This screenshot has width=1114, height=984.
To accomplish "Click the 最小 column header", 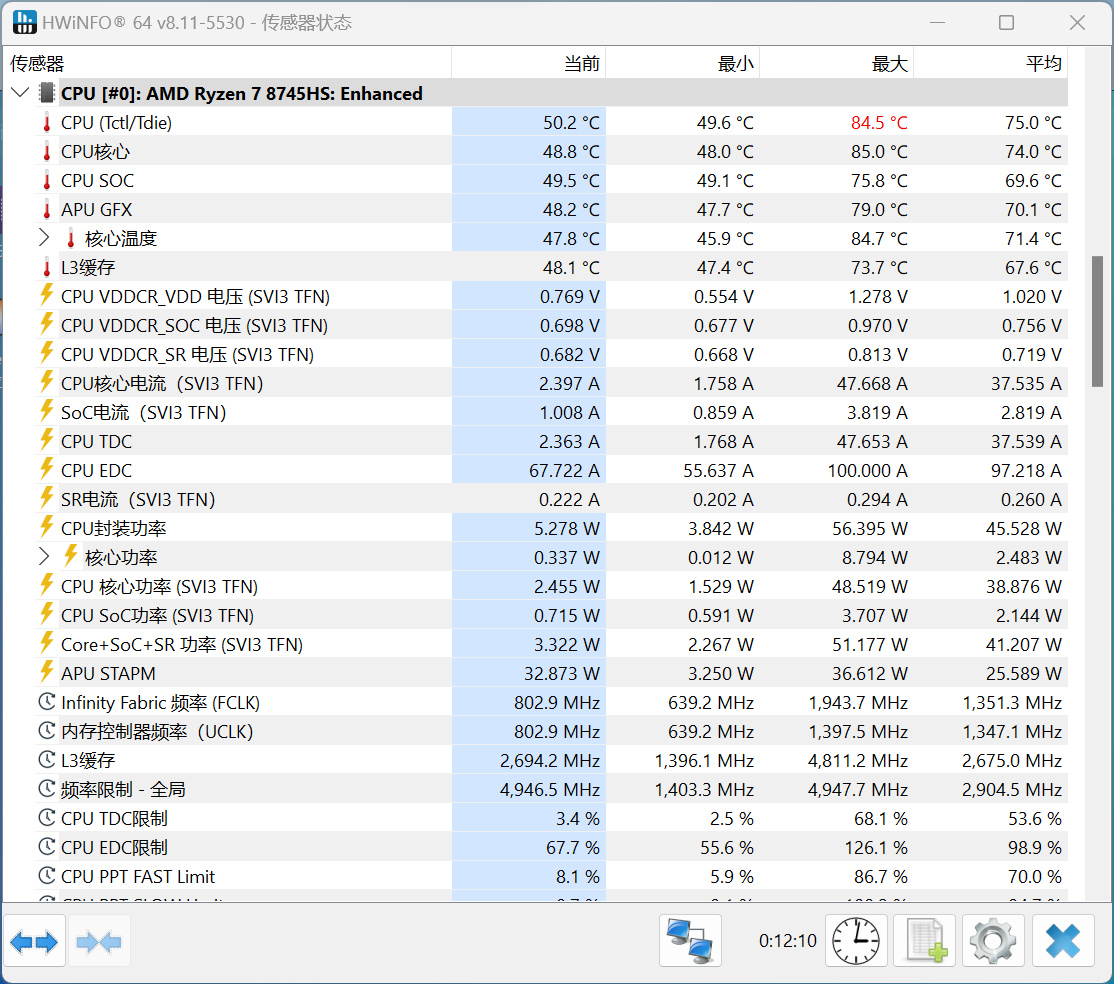I will pyautogui.click(x=683, y=63).
